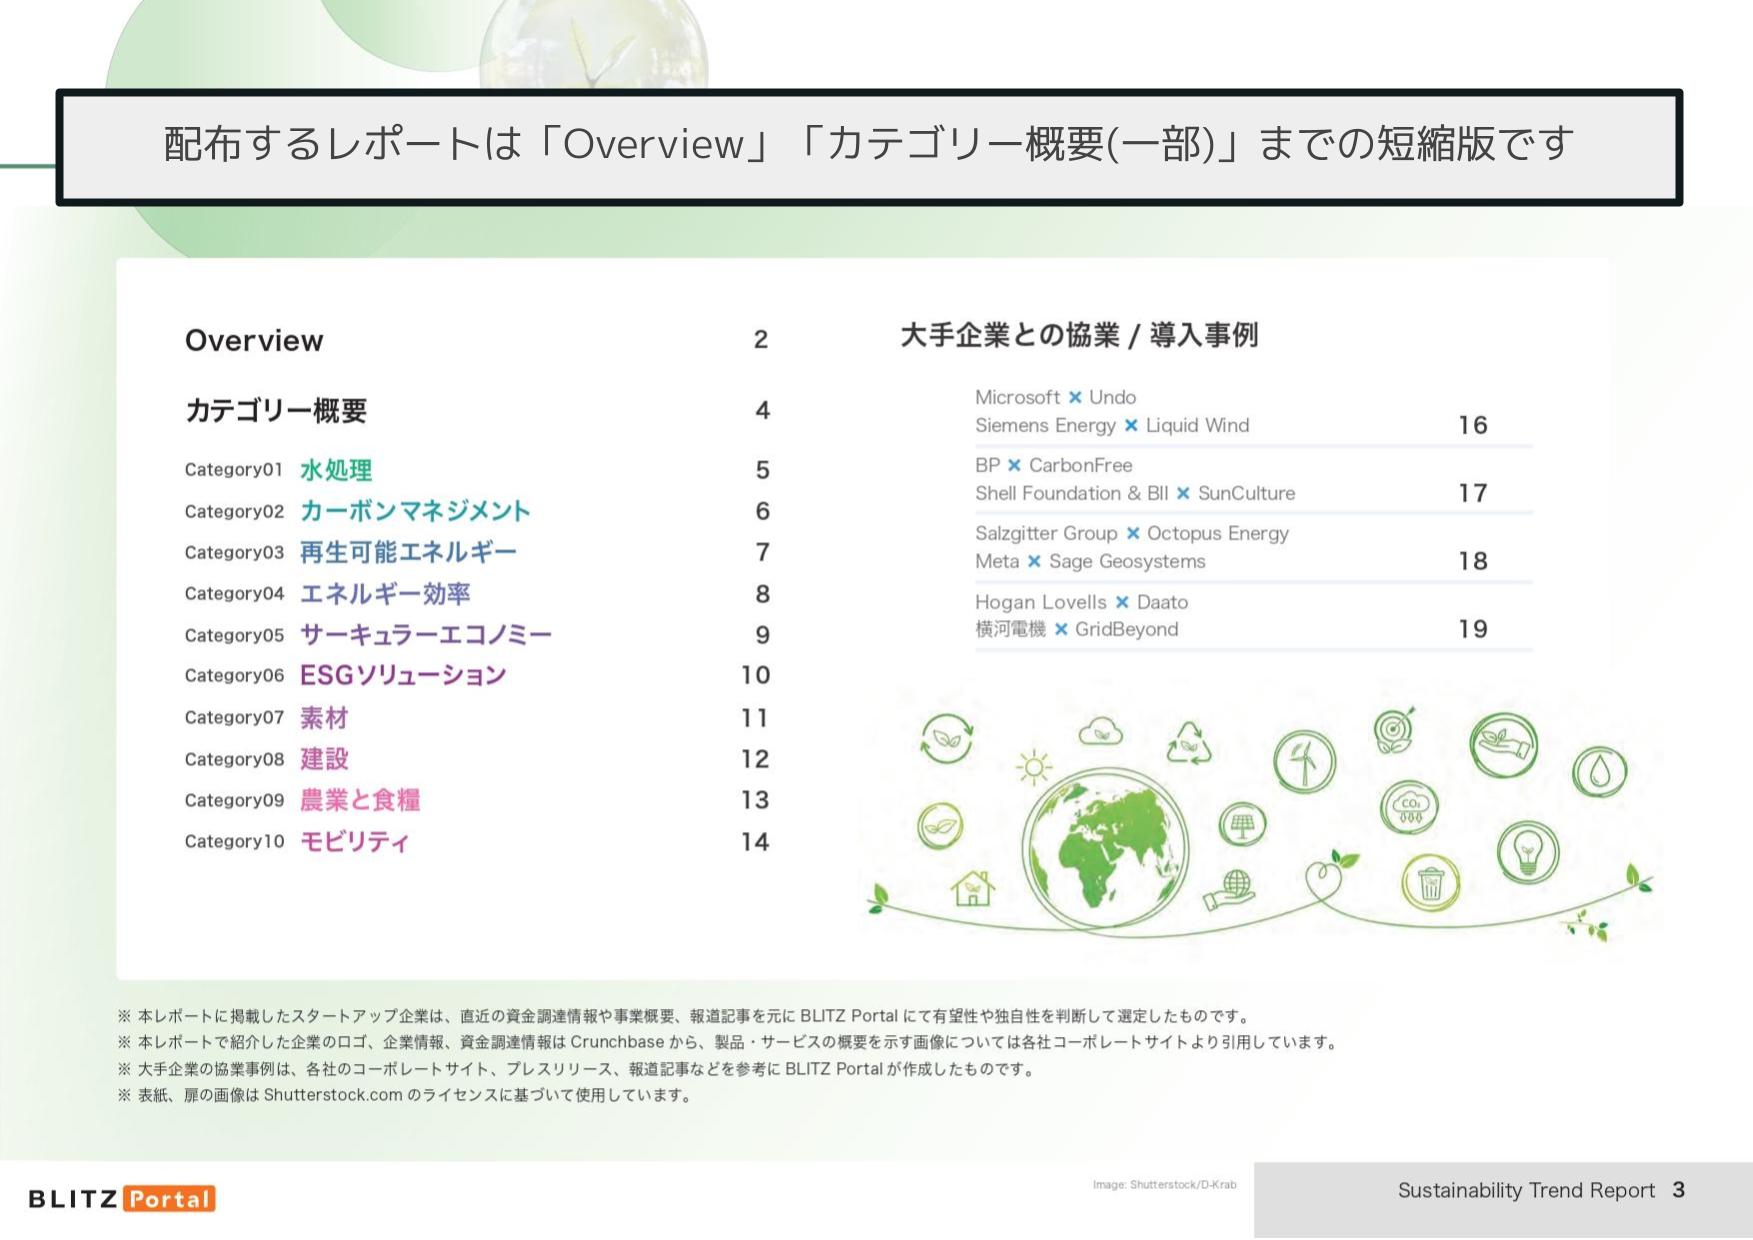The width and height of the screenshot is (1753, 1240).
Task: Click the Hogan Lovells × Daato line
Action: 1081,603
